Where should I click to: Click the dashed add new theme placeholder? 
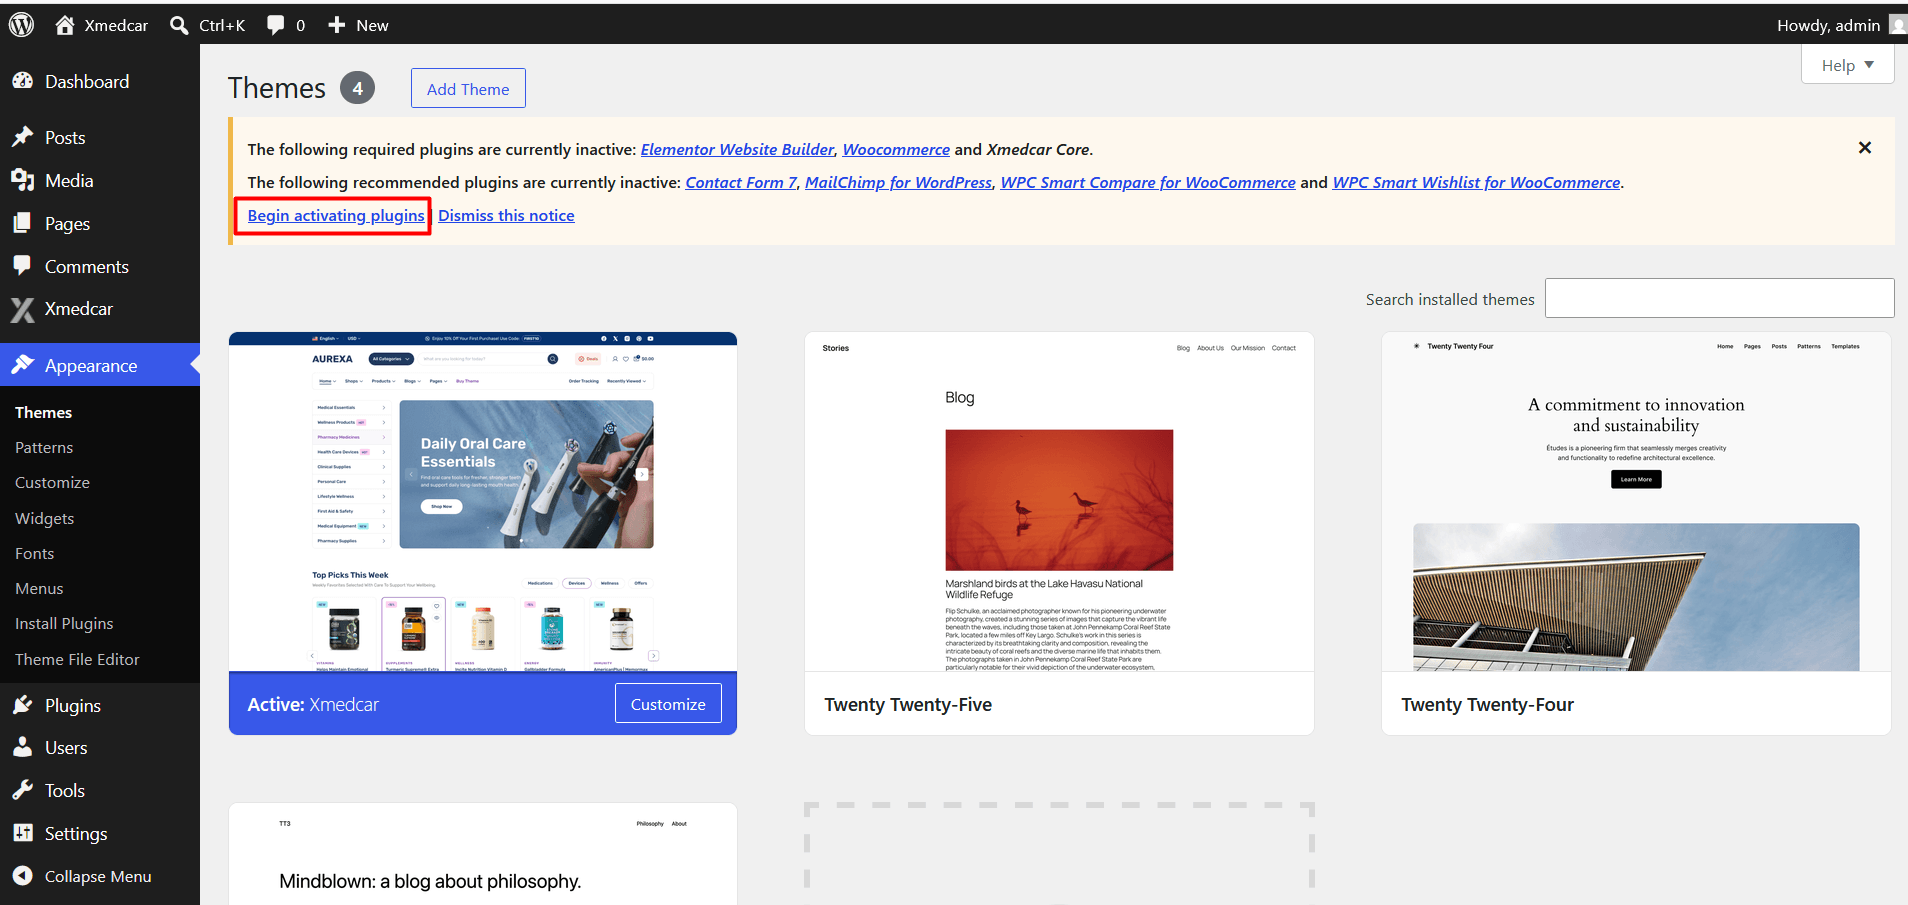click(x=1059, y=854)
